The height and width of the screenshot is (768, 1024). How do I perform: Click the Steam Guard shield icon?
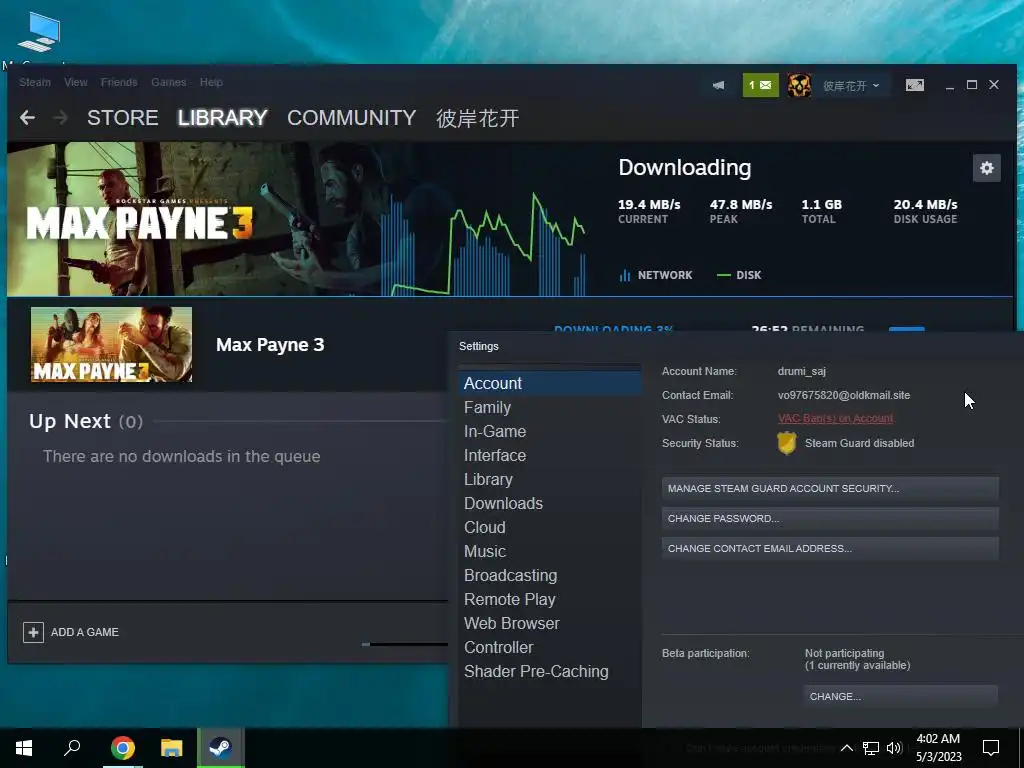(x=787, y=443)
